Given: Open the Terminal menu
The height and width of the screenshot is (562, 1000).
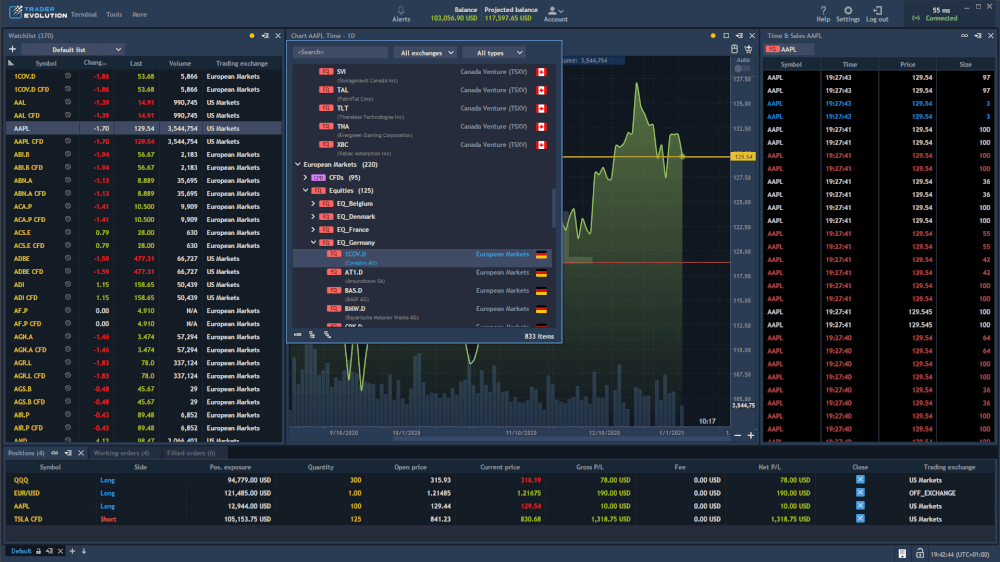Looking at the screenshot, I should 84,14.
